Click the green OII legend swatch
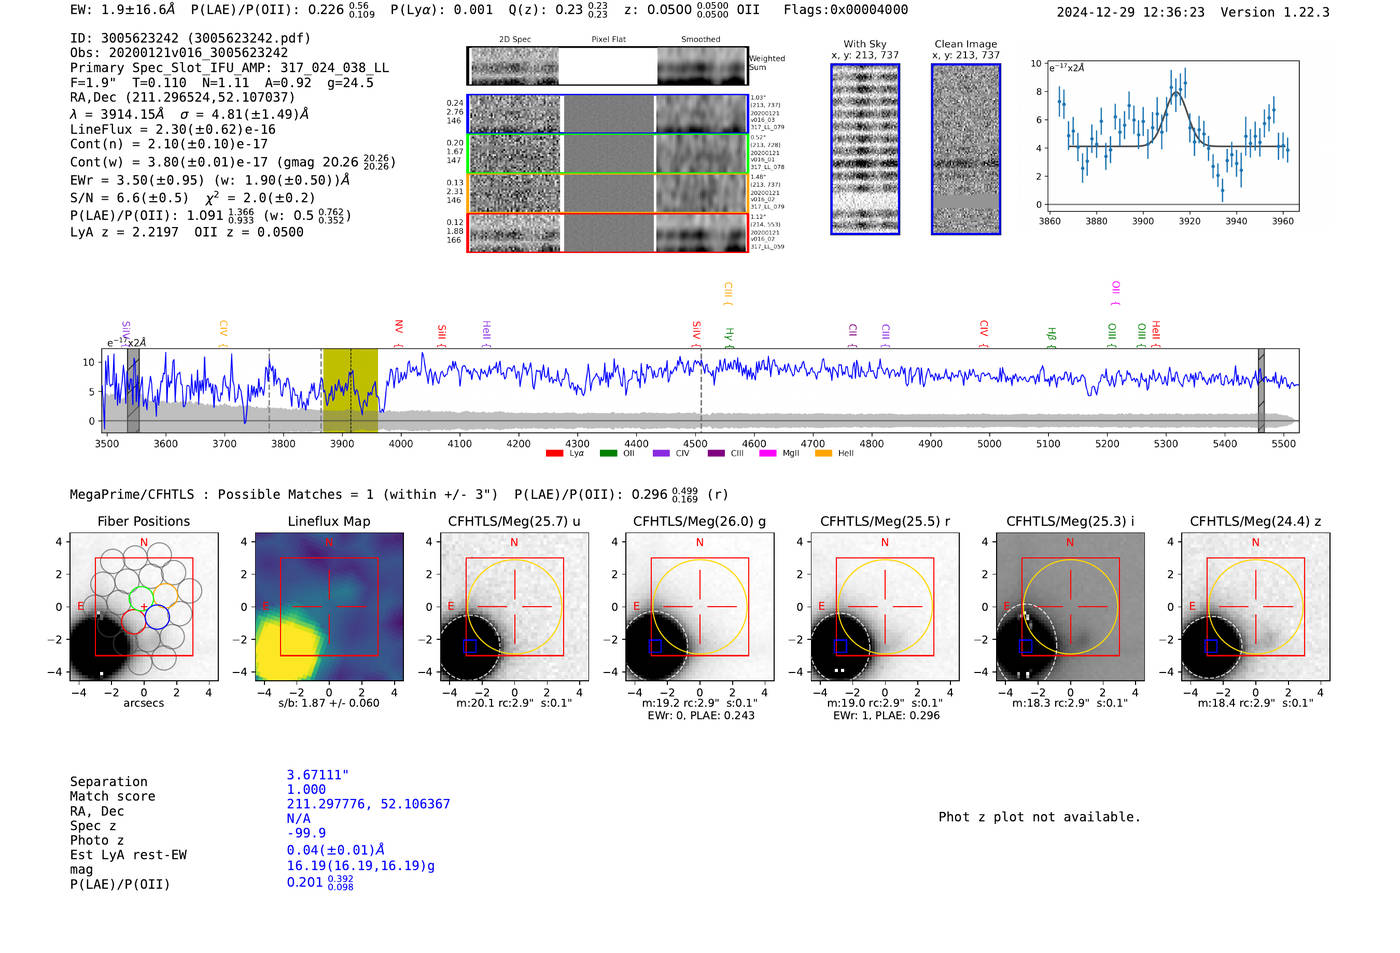Image resolution: width=1400 pixels, height=953 pixels. click(x=608, y=454)
